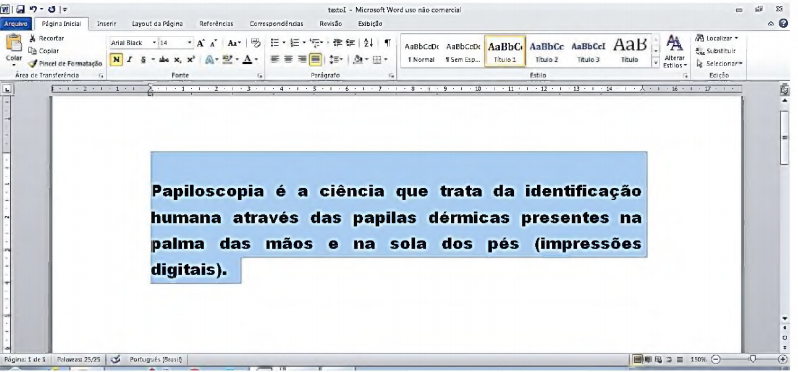Open Fonte dialog launcher
Viewport: 798px width, 372px height.
[x=260, y=75]
